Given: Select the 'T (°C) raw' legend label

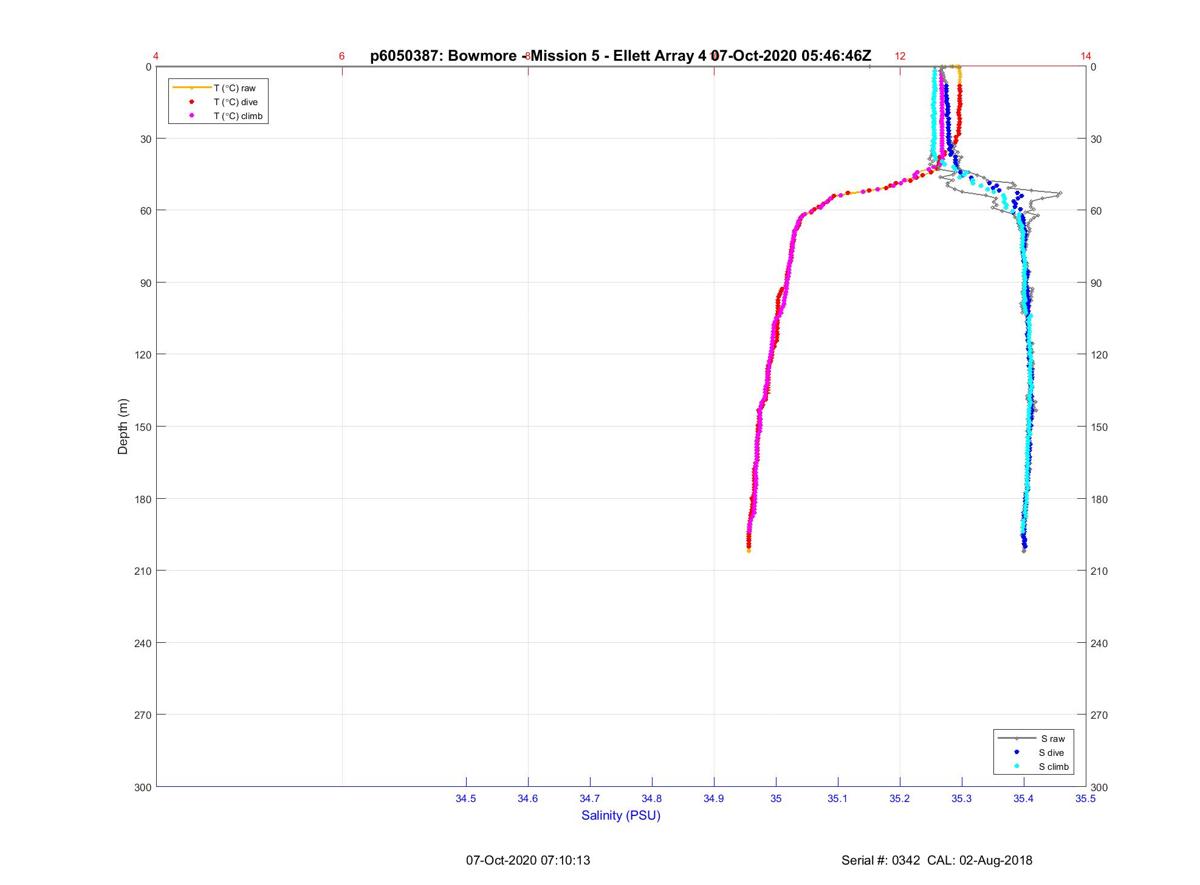Looking at the screenshot, I should coord(234,88).
